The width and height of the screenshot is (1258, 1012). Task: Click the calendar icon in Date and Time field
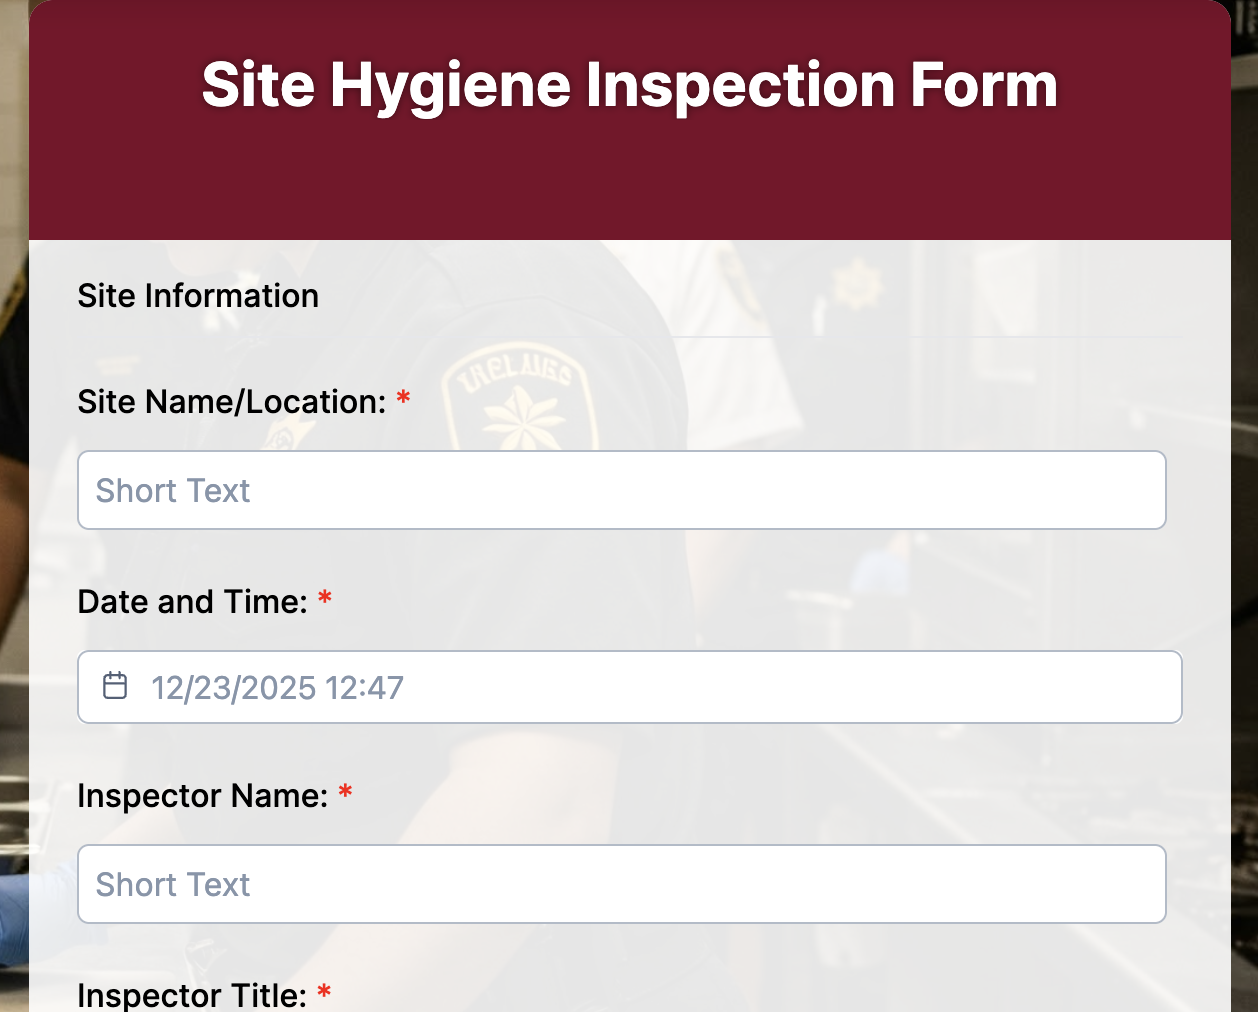116,687
